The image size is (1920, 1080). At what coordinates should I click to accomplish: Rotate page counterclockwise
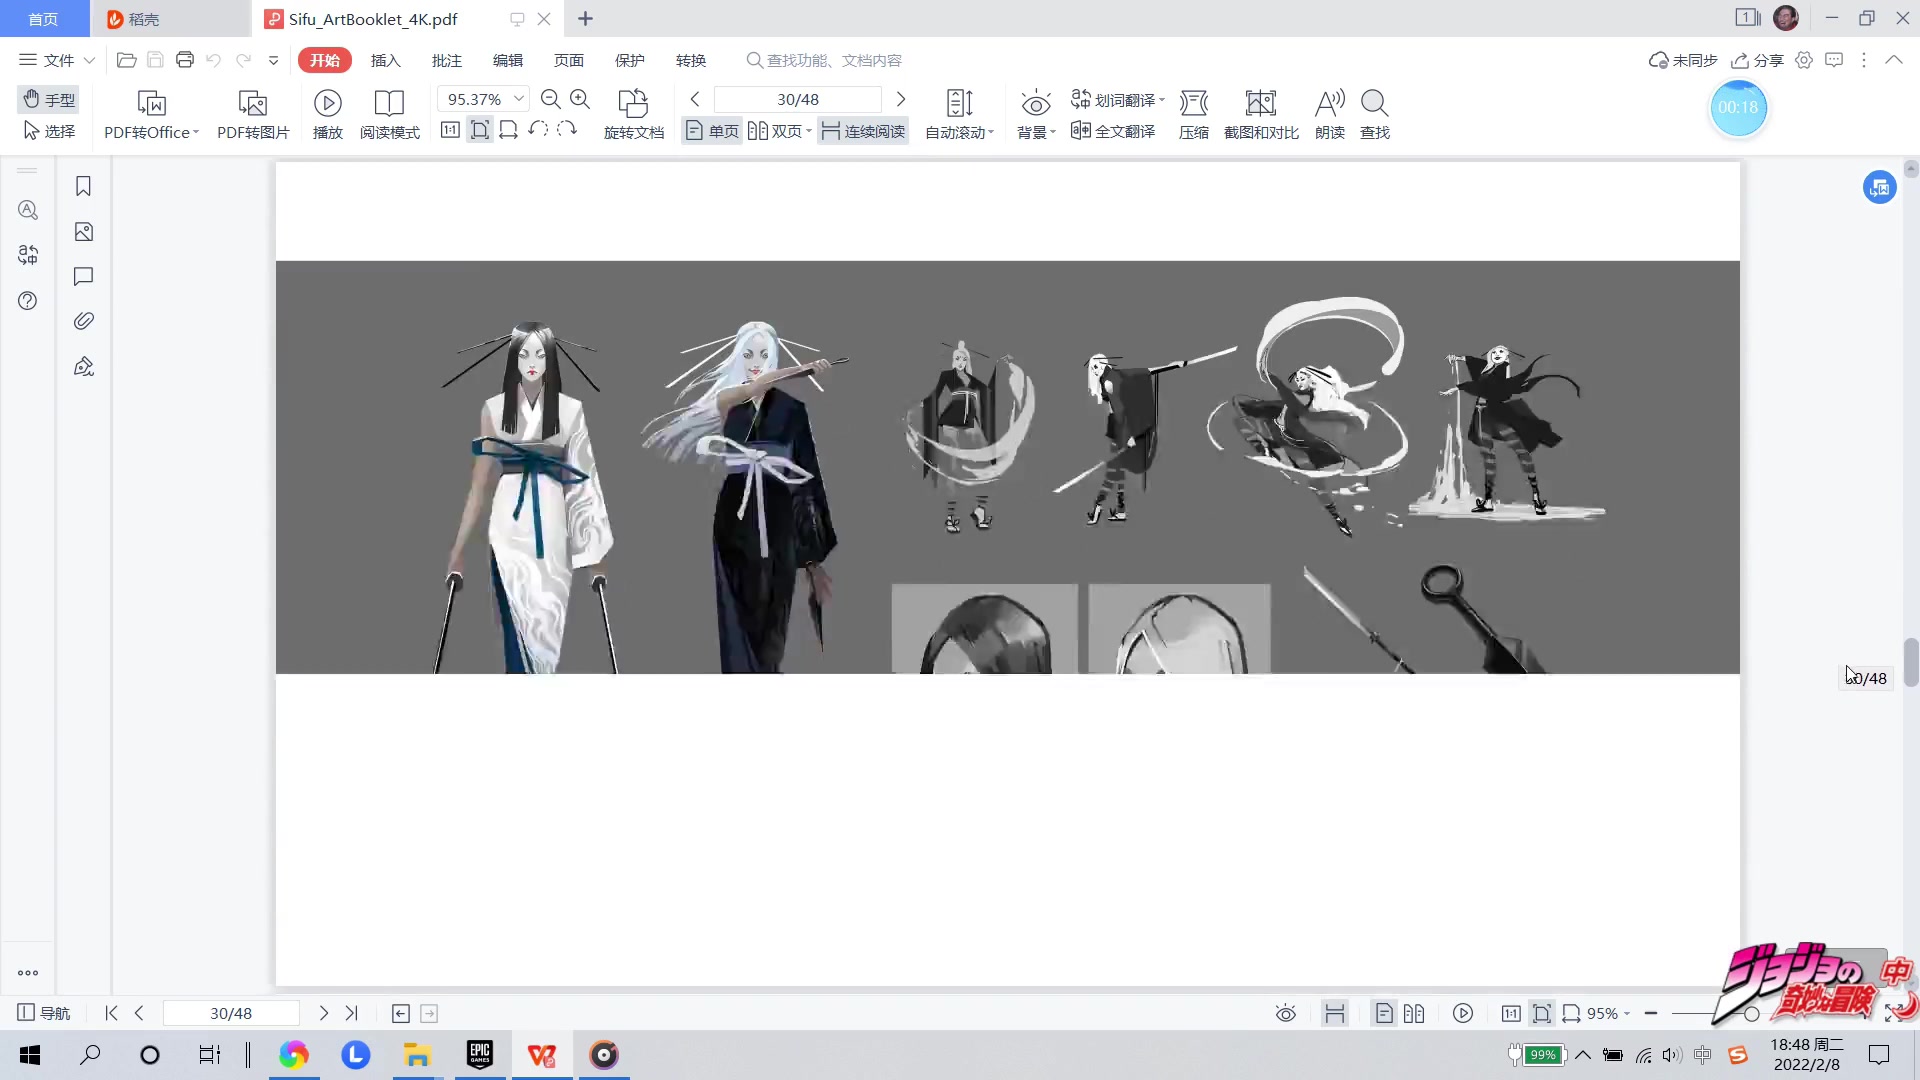(538, 130)
